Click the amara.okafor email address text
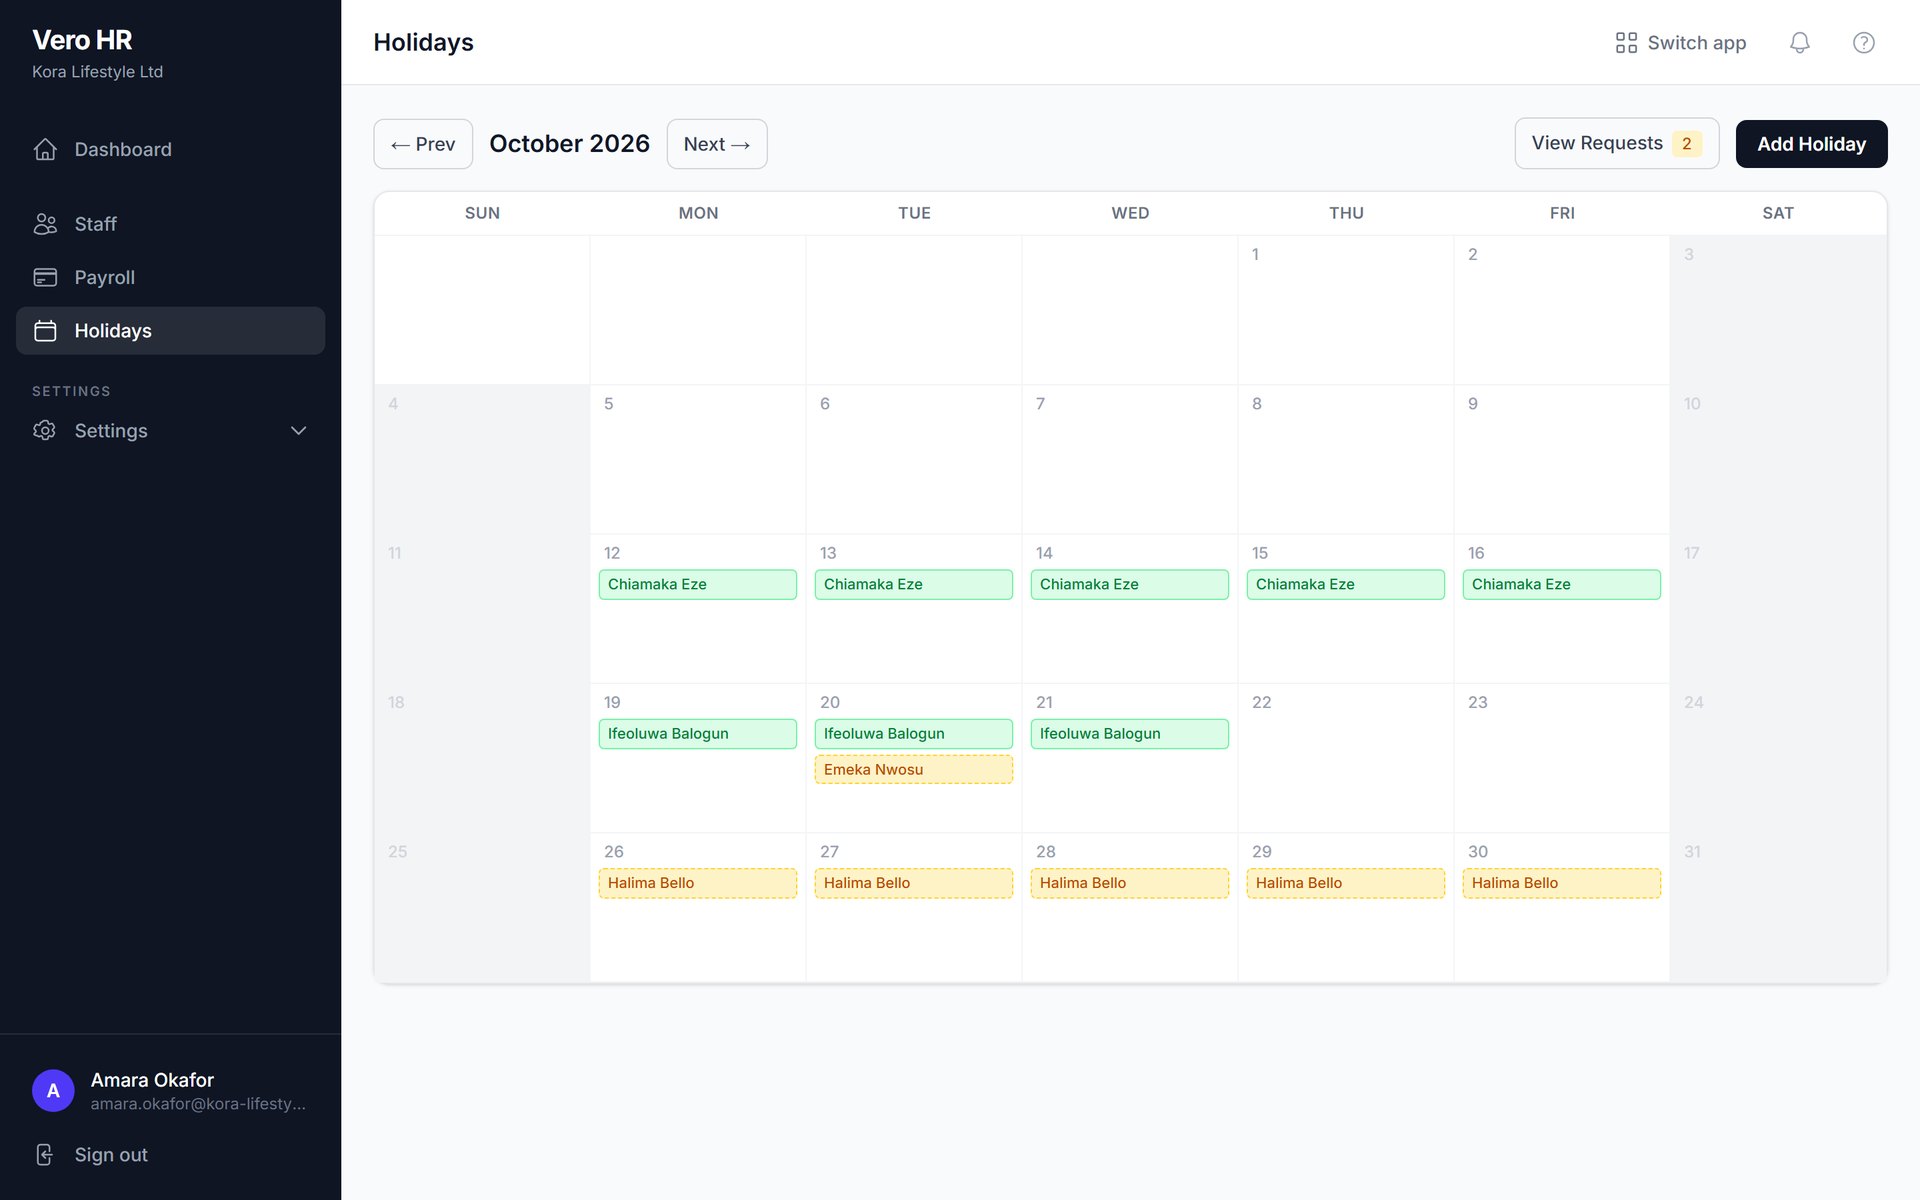 point(198,1104)
